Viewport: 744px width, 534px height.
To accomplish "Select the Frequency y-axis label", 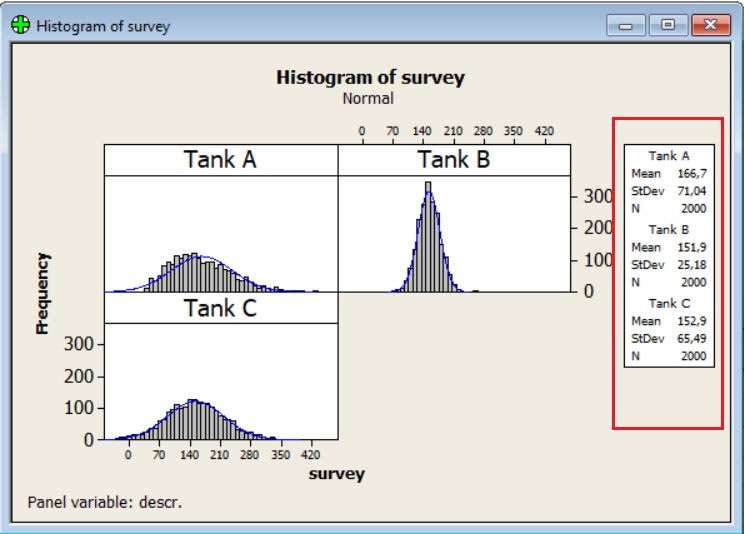I will [42, 292].
